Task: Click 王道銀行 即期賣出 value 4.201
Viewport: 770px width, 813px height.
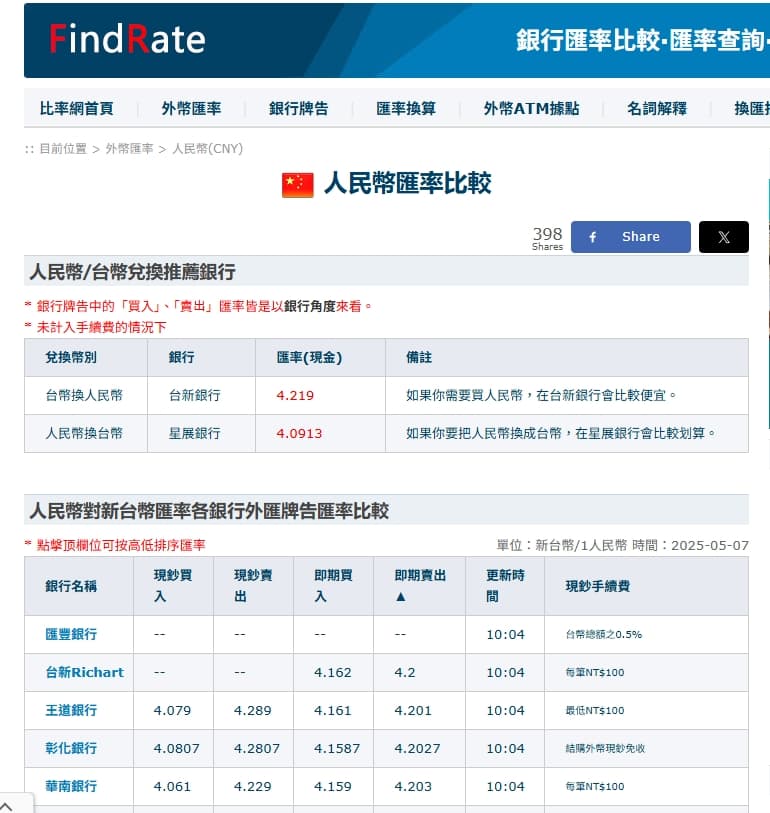Action: coord(413,710)
